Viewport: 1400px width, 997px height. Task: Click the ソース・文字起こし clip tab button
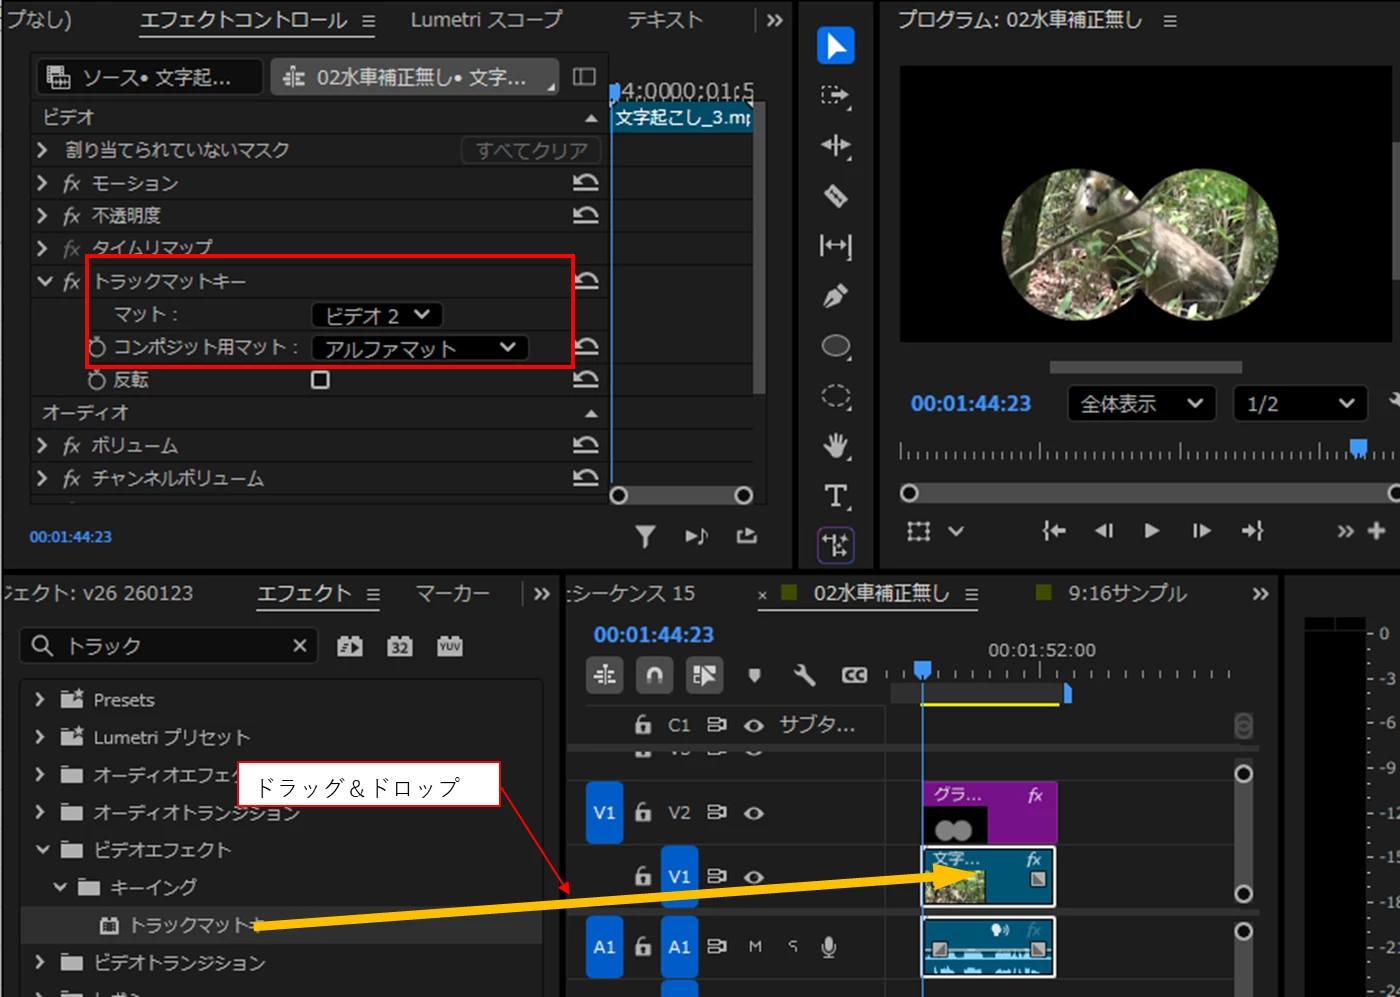tap(150, 77)
